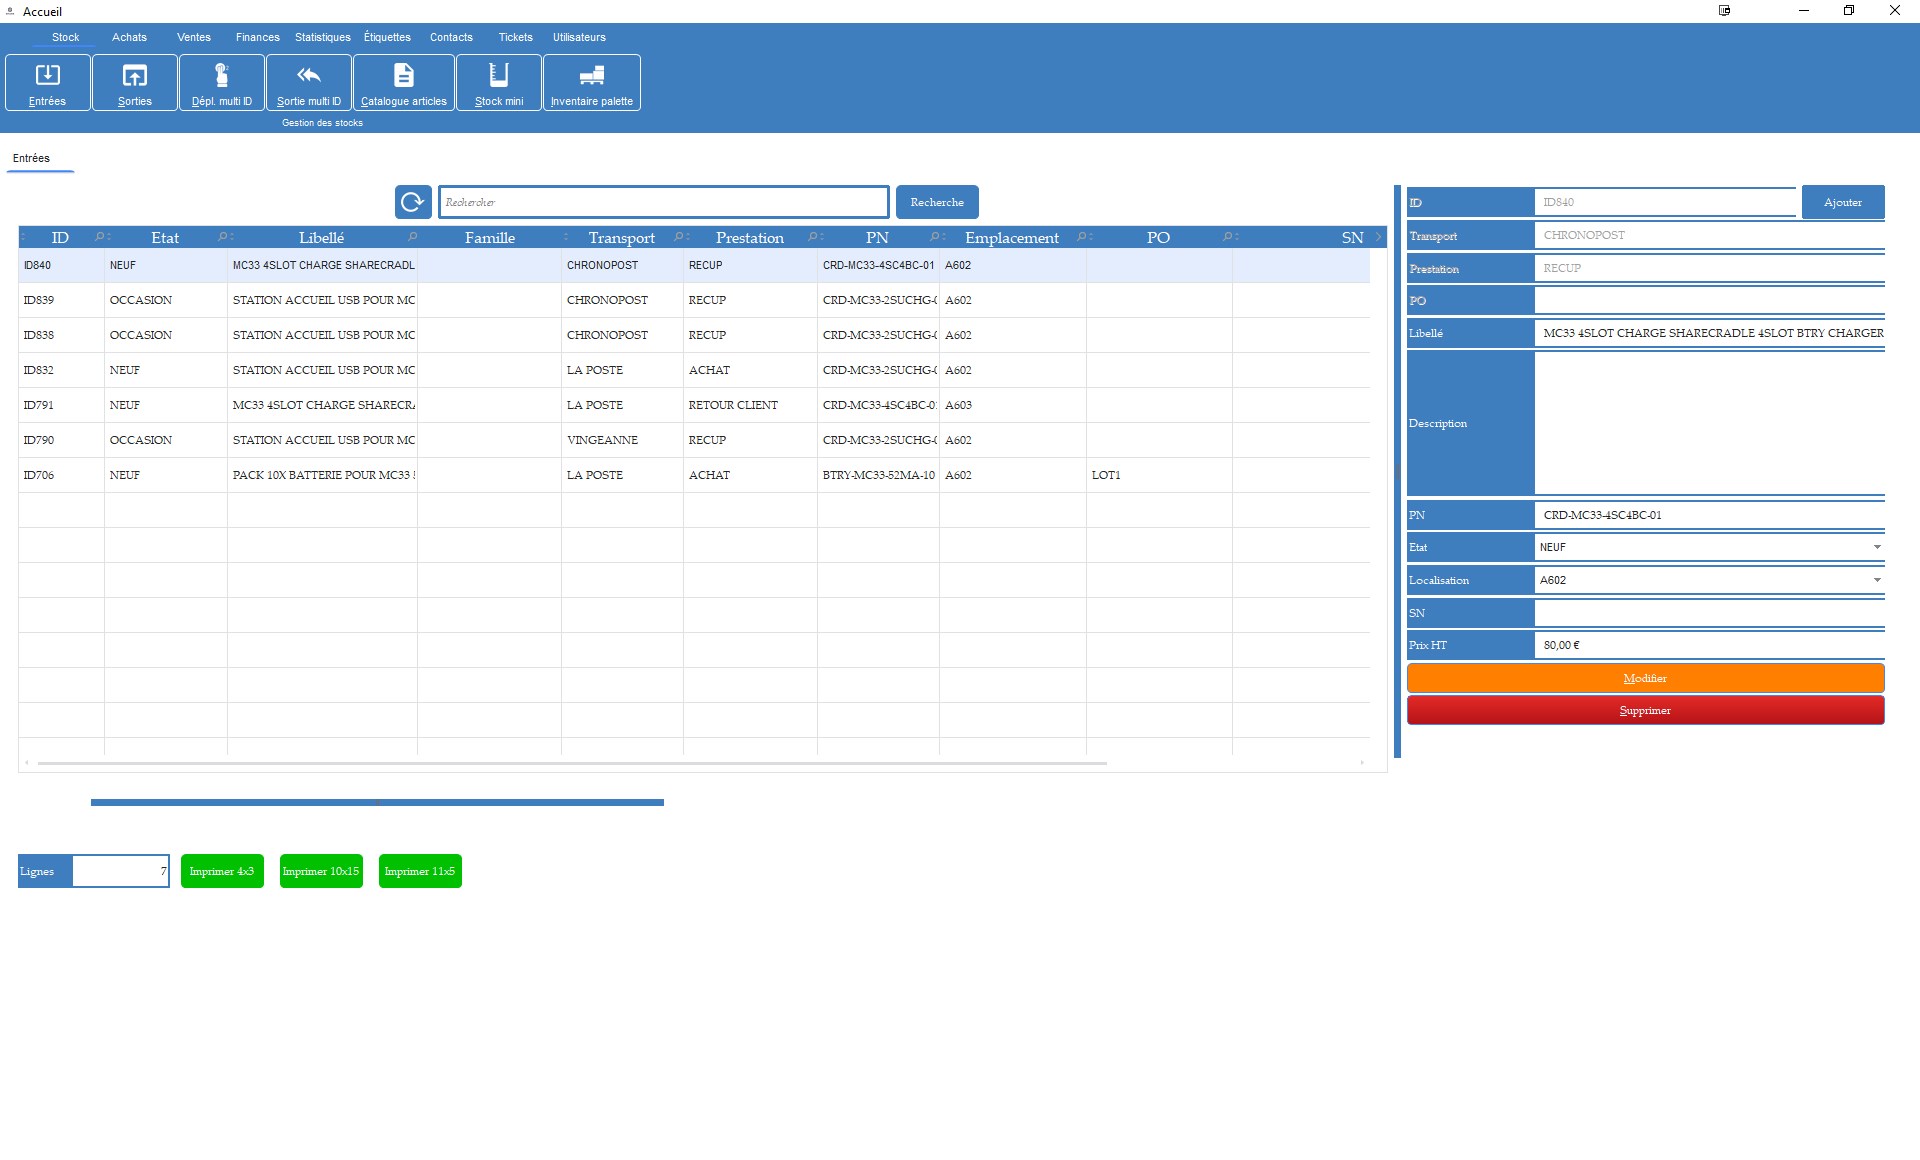Click the horizontal scrollbar under the table

click(572, 763)
